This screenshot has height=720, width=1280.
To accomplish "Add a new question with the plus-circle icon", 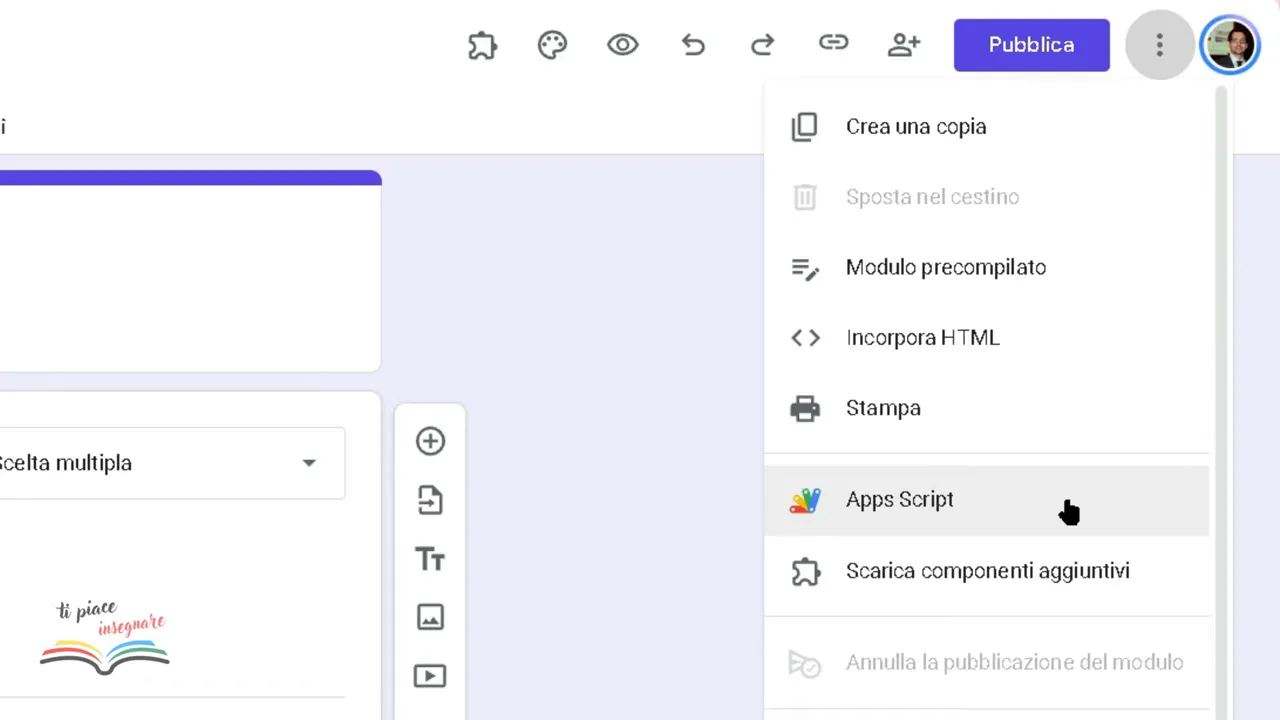I will tap(430, 441).
